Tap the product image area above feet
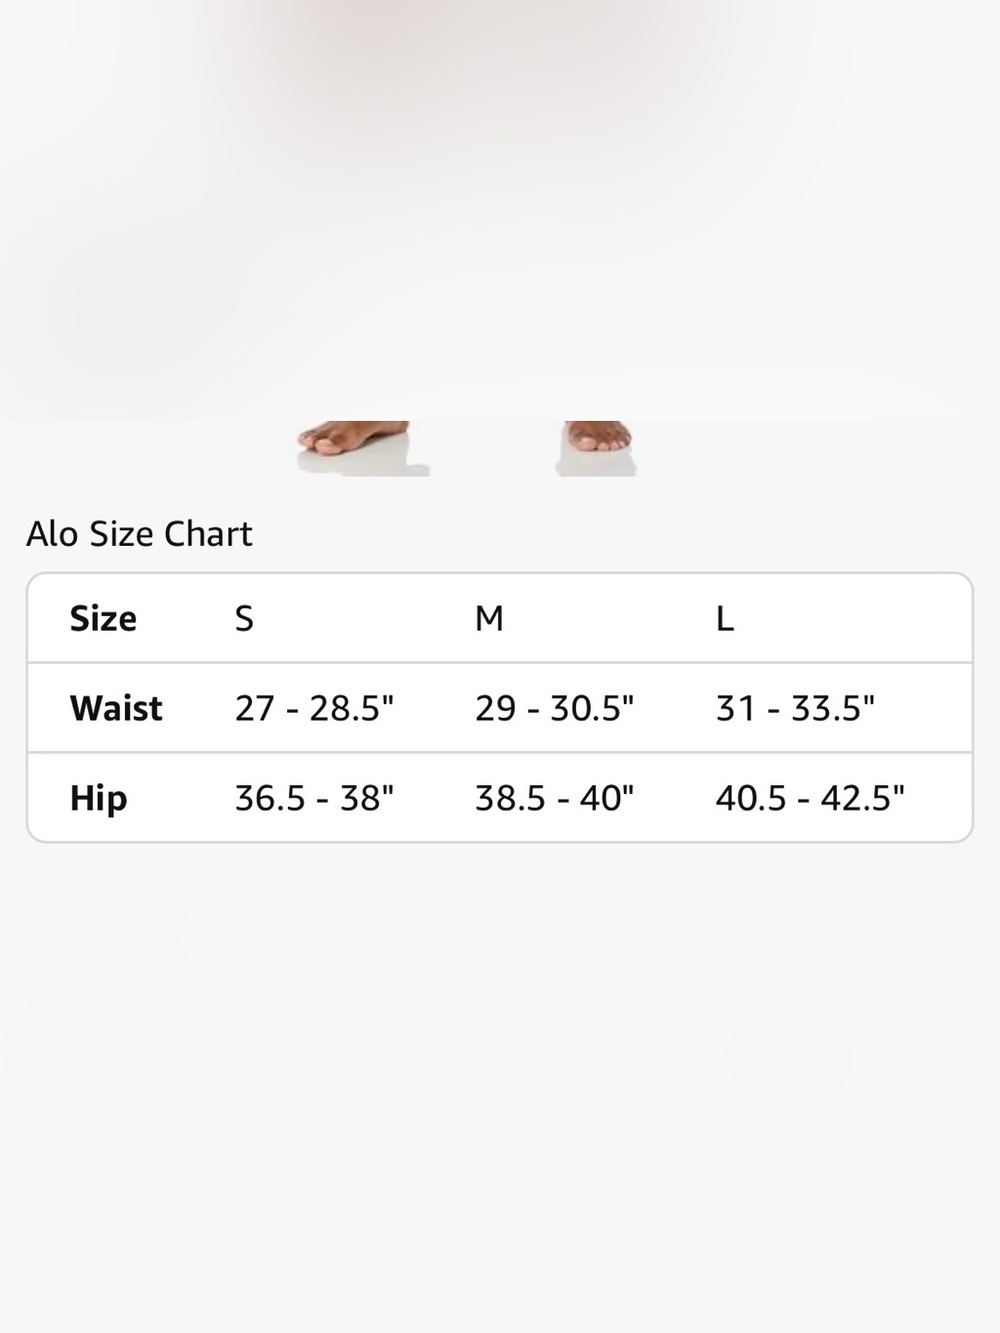The width and height of the screenshot is (1000, 1333). 500,210
